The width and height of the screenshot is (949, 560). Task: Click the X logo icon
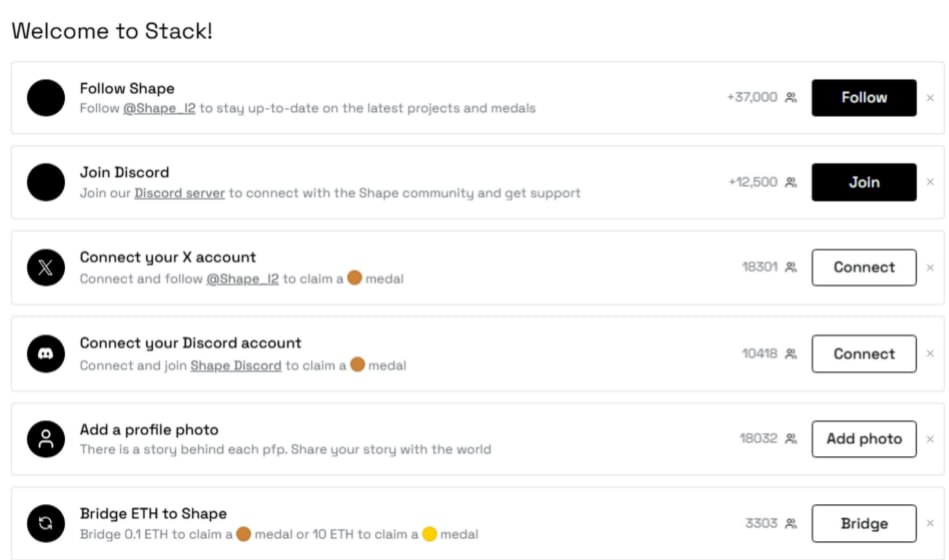pos(46,268)
